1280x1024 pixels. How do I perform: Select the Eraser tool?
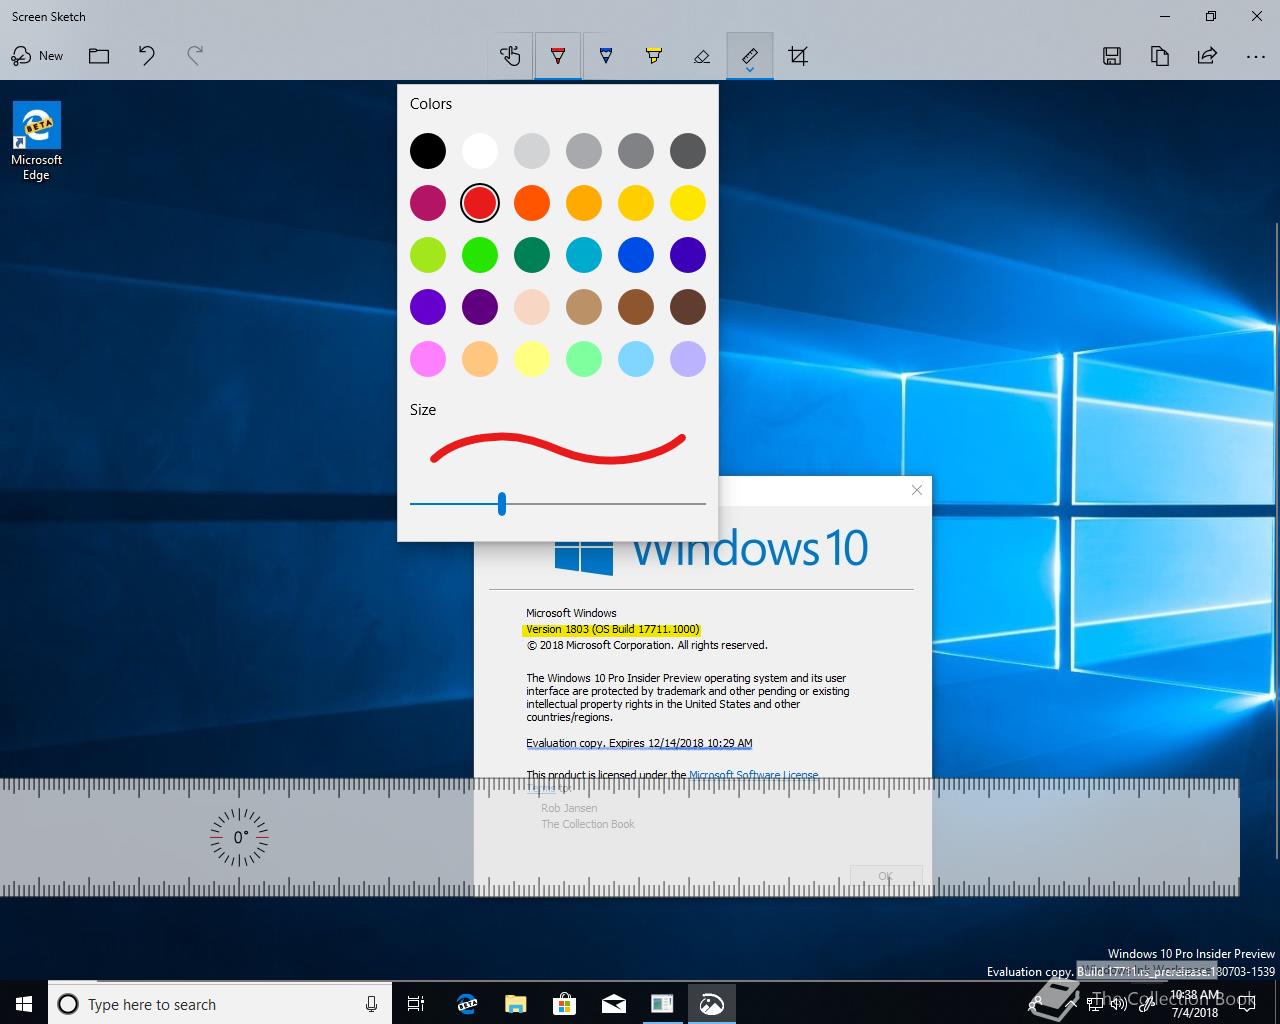click(x=702, y=56)
